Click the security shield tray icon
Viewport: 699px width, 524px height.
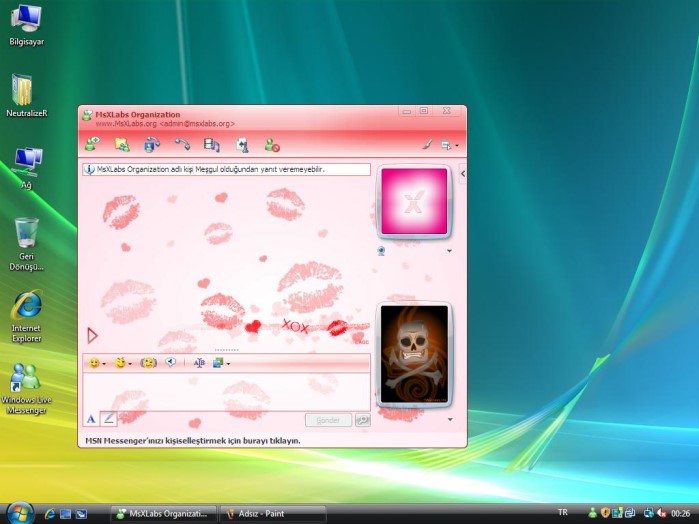[x=605, y=513]
